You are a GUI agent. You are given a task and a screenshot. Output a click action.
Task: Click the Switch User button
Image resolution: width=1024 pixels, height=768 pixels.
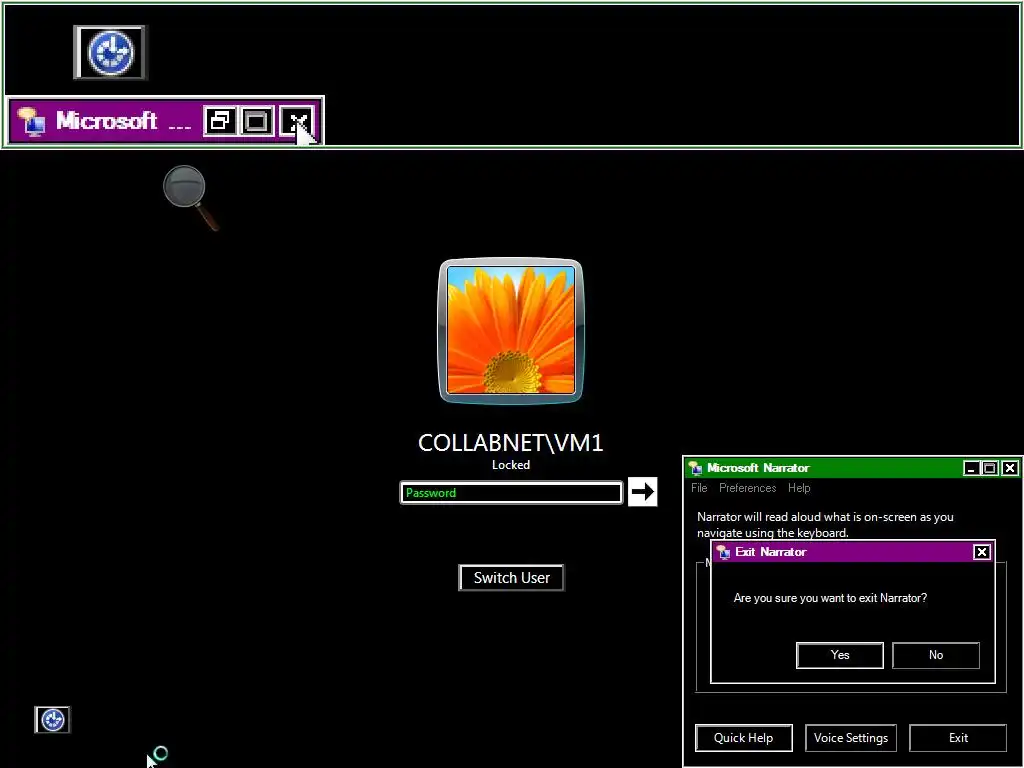511,578
